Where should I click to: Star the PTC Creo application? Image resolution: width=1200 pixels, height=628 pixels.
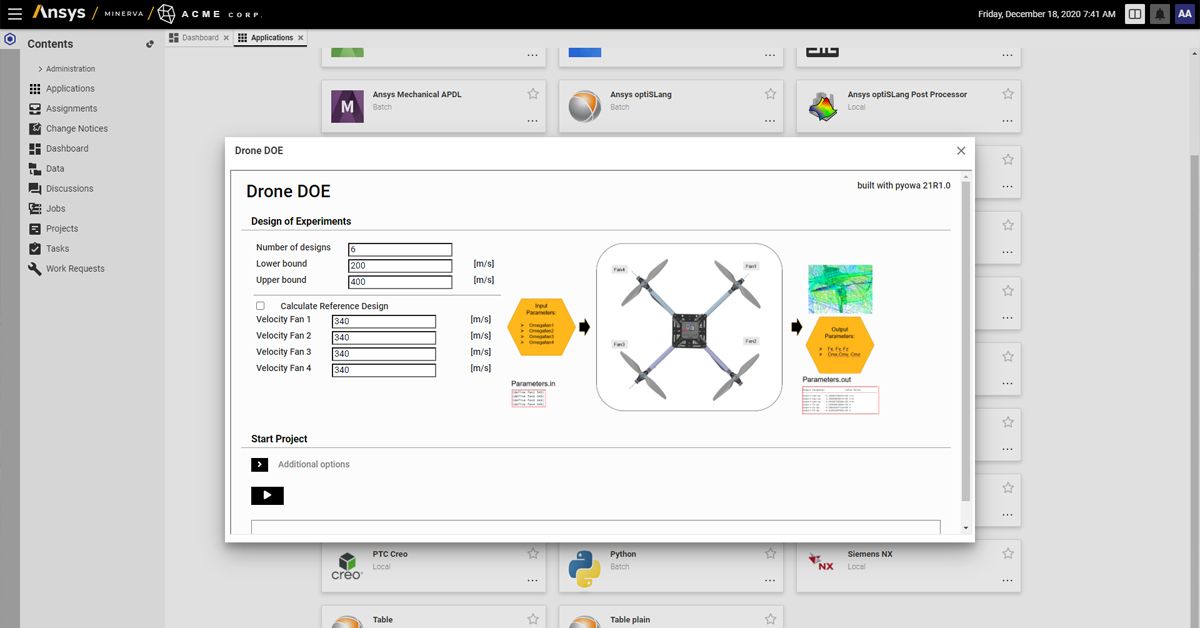tap(533, 553)
